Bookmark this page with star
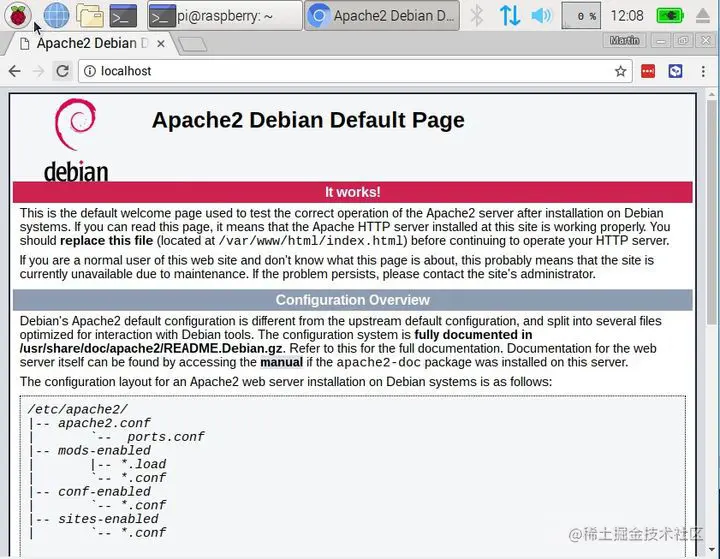The image size is (720, 559). click(x=620, y=71)
